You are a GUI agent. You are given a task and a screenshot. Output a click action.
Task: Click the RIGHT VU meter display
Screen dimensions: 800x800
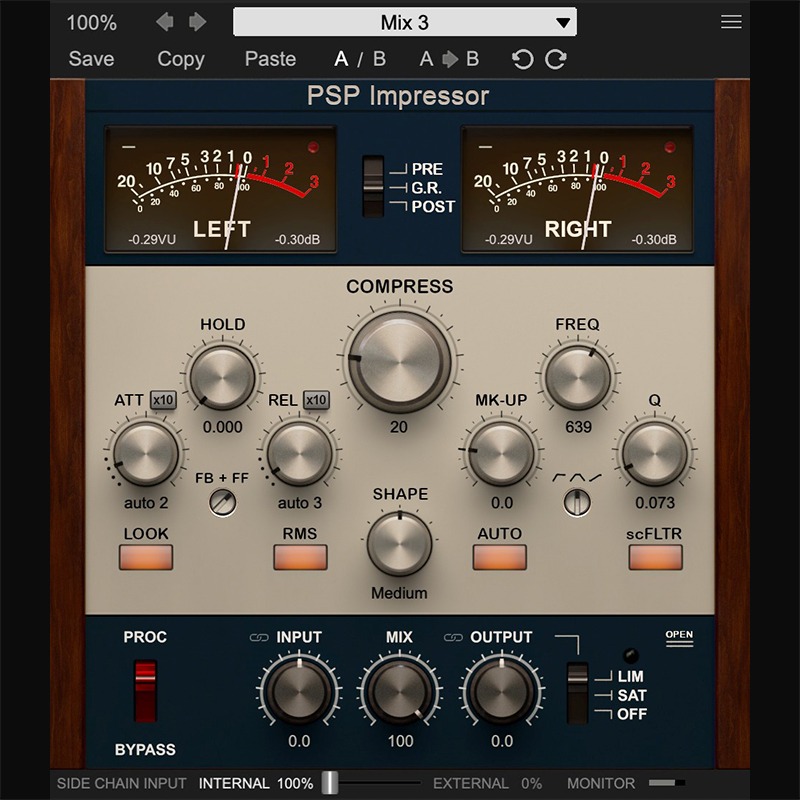tap(577, 189)
